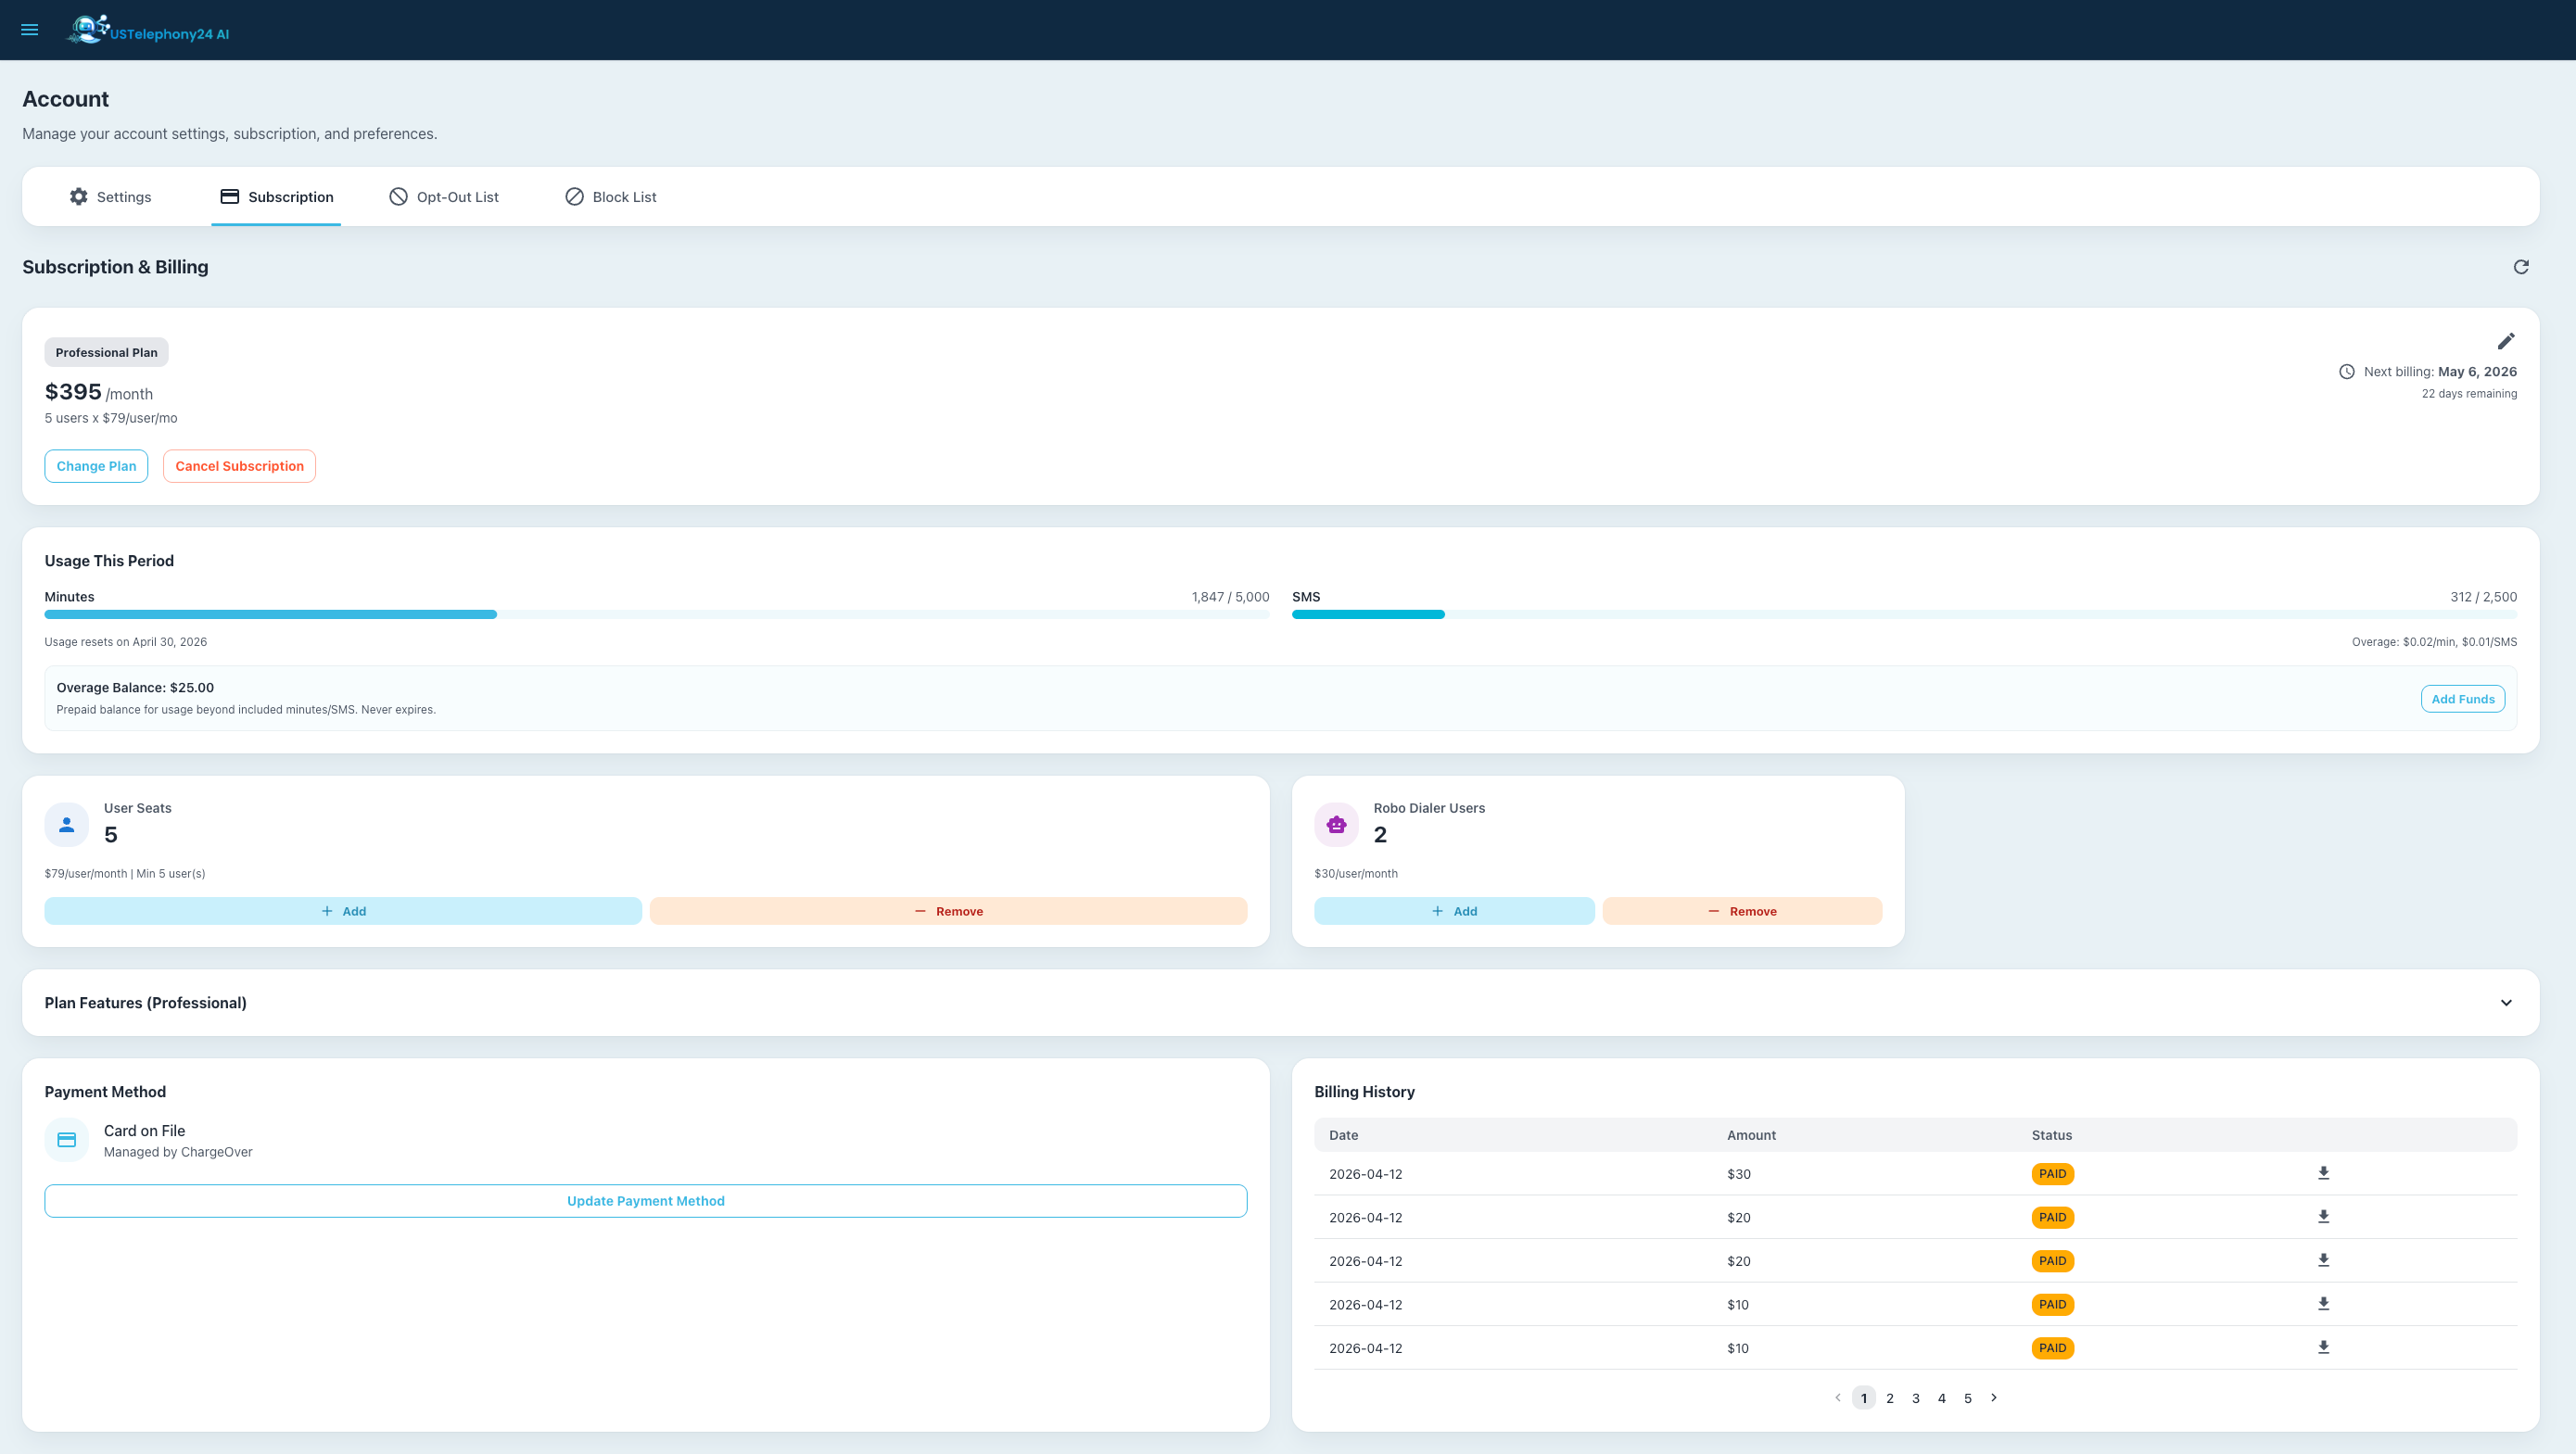The height and width of the screenshot is (1454, 2576).
Task: Download the last $10 invoice in list
Action: 2323,1347
